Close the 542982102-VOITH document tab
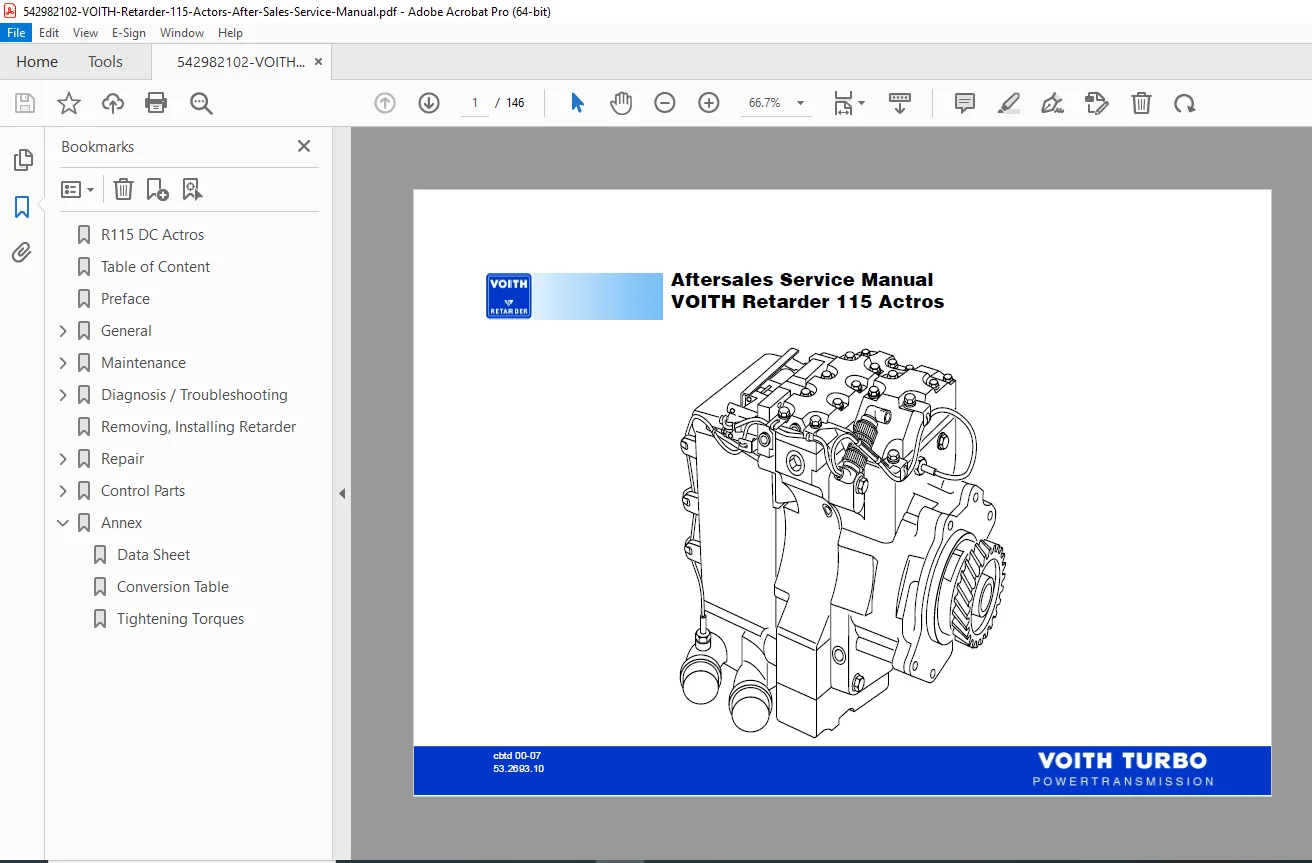Viewport: 1312px width, 863px height. (x=318, y=62)
